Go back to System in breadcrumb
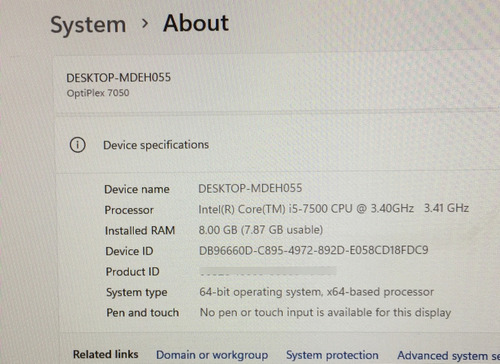Screen dimensions: 500x364 pyautogui.click(x=88, y=25)
